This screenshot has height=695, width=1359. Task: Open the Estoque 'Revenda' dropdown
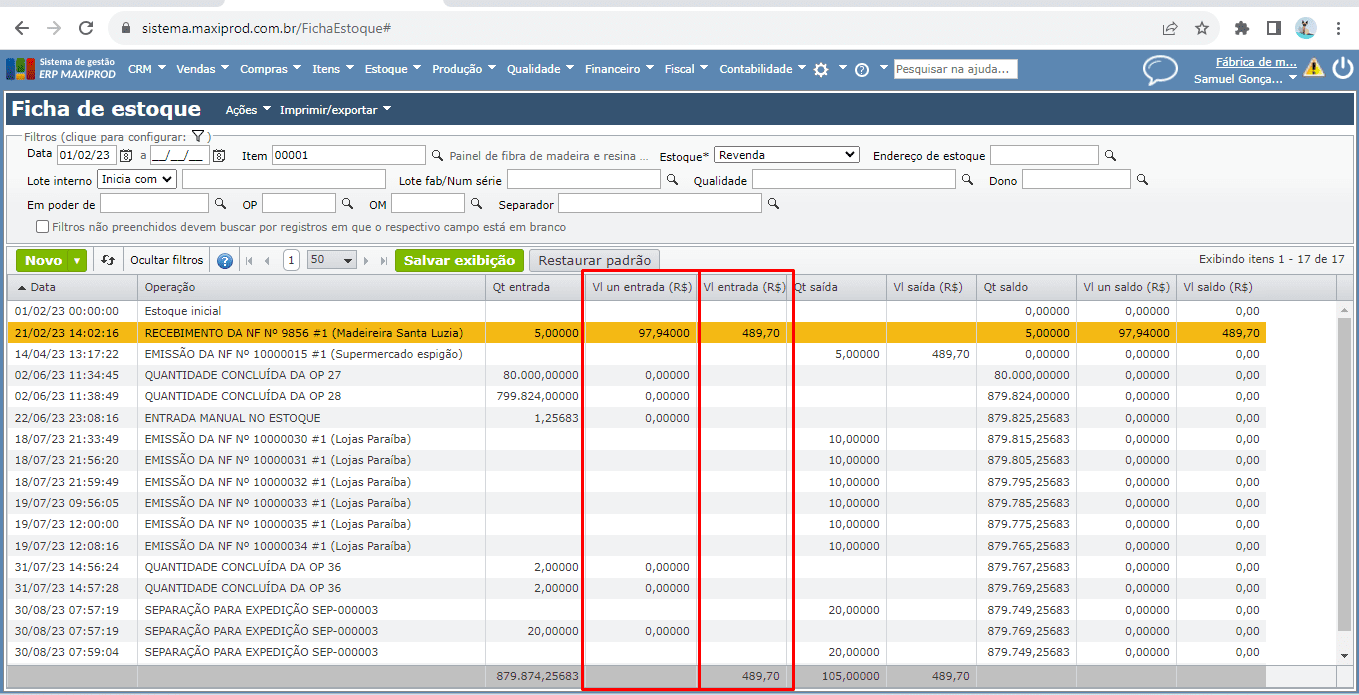(x=788, y=155)
